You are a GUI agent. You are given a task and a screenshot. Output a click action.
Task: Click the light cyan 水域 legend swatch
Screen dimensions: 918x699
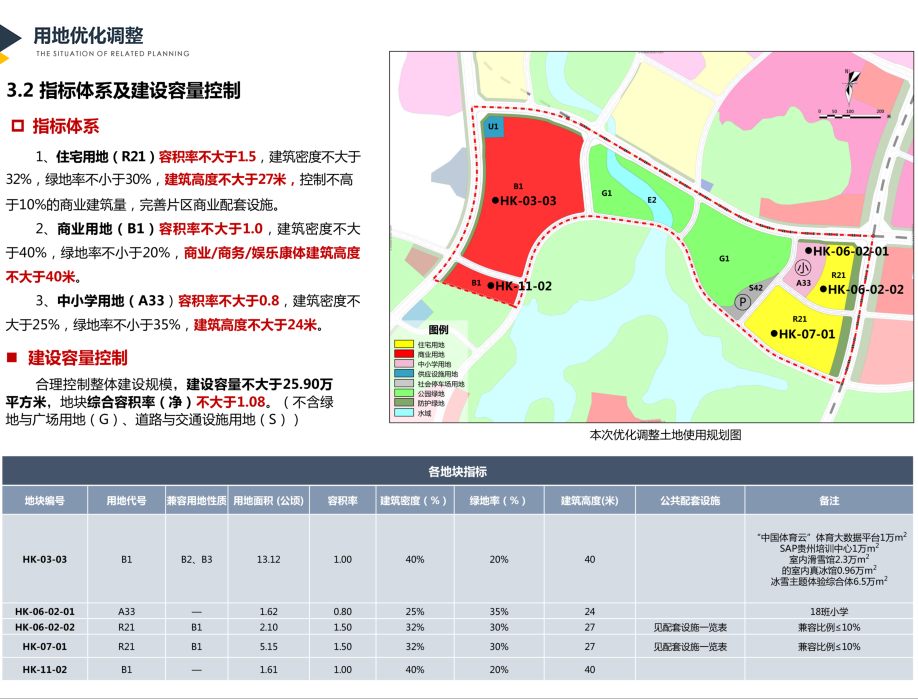tap(404, 413)
